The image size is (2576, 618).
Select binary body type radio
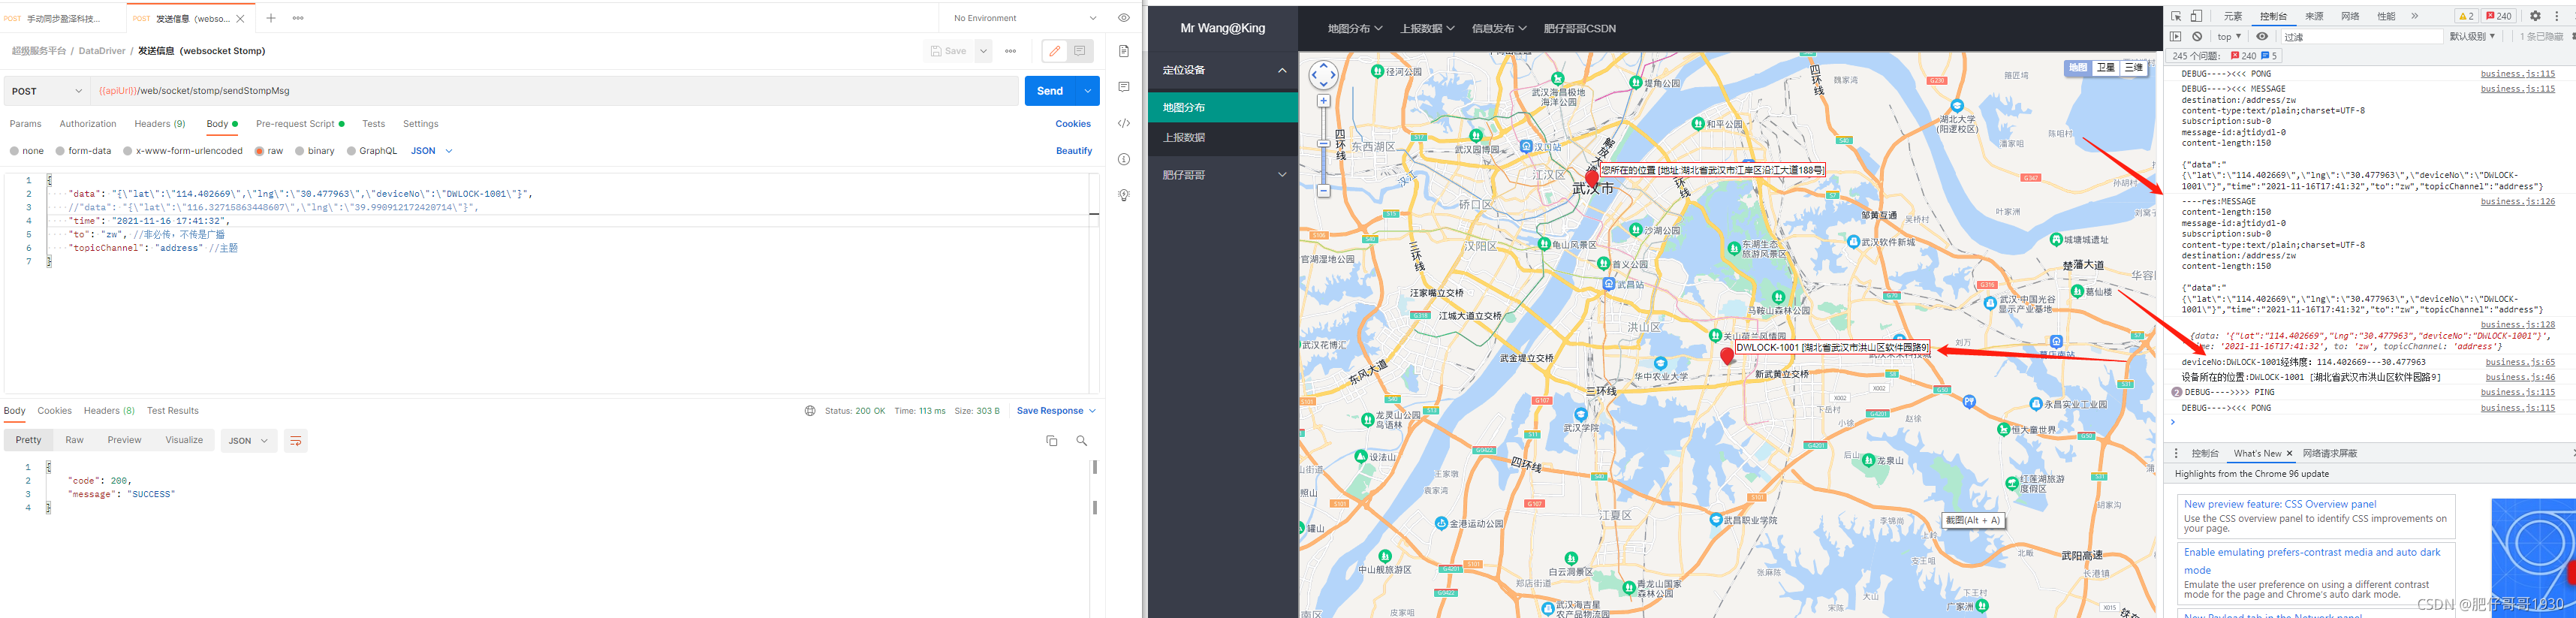coord(299,151)
